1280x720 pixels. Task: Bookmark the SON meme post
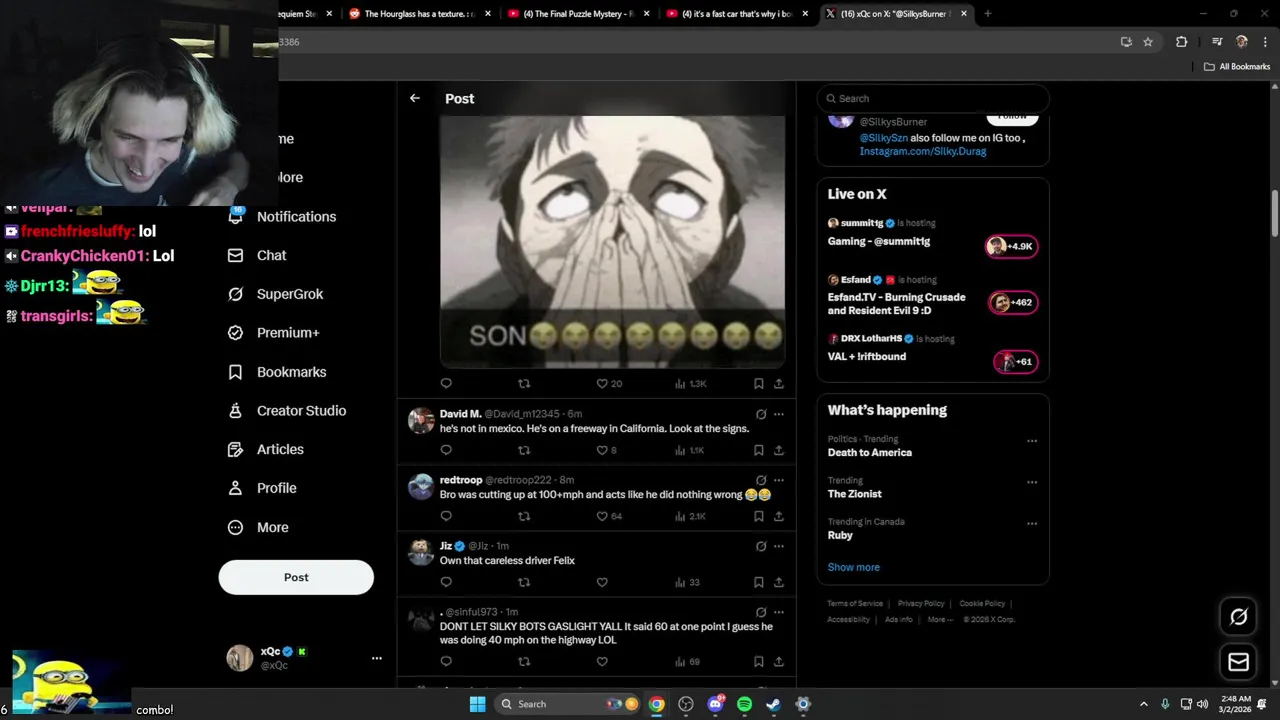tap(759, 383)
